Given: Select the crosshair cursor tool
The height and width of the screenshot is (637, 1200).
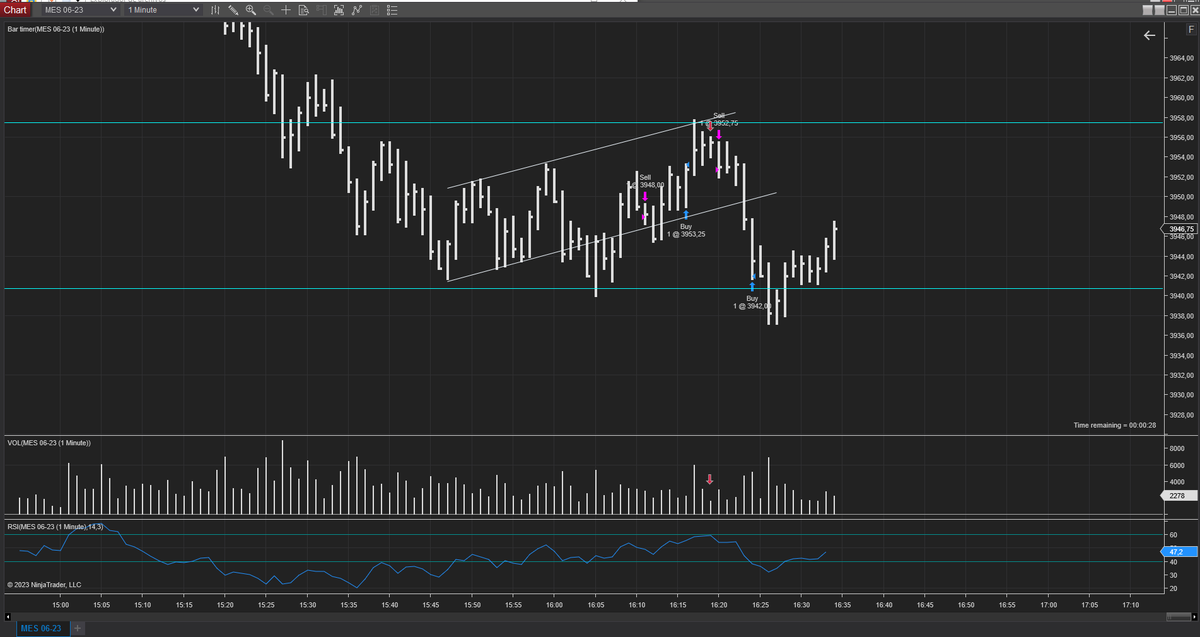Looking at the screenshot, I should (x=286, y=10).
